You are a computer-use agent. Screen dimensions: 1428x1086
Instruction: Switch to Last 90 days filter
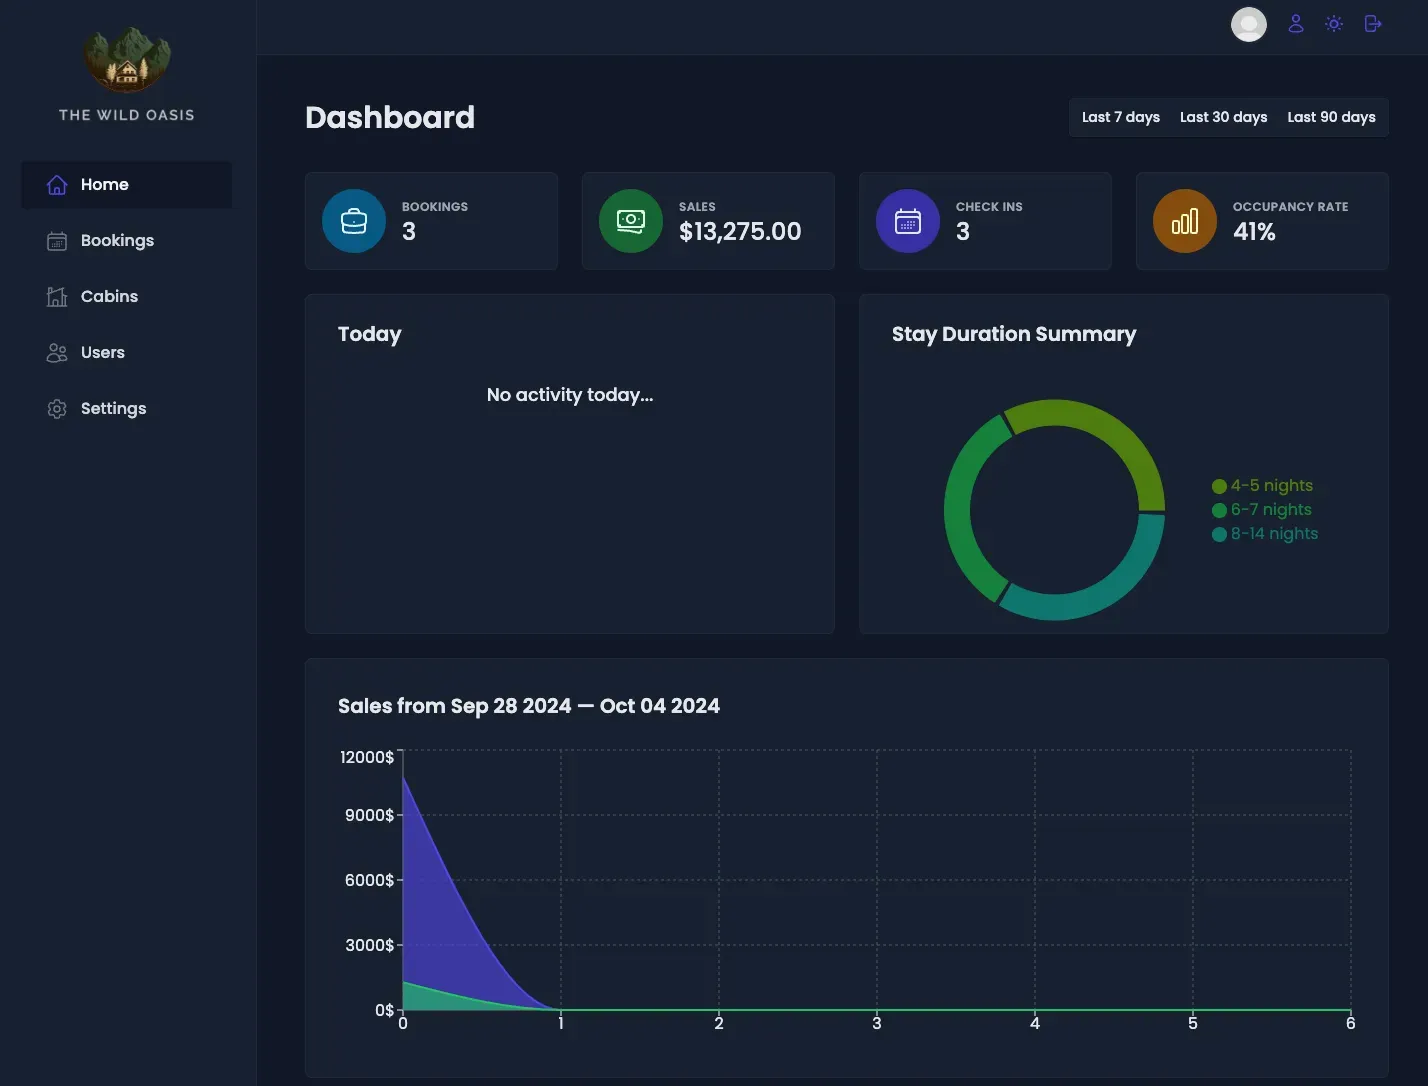tap(1331, 117)
